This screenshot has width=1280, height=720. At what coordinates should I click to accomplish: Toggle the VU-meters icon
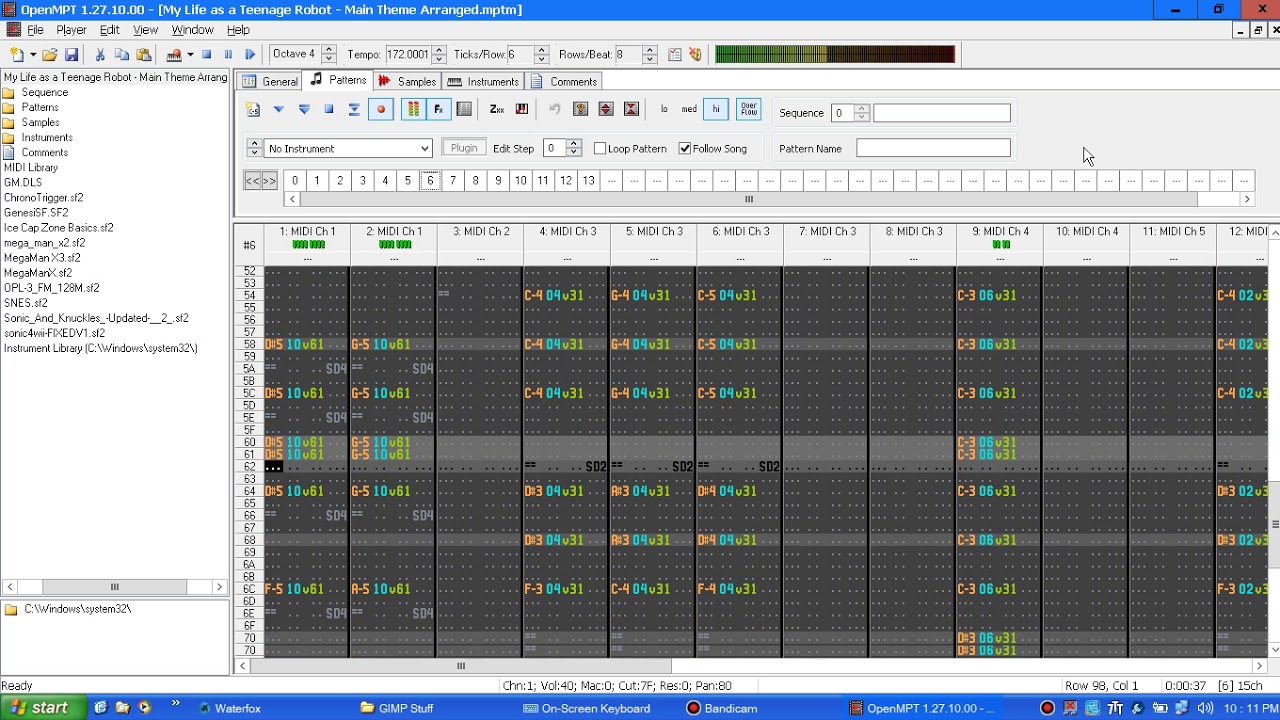(413, 110)
